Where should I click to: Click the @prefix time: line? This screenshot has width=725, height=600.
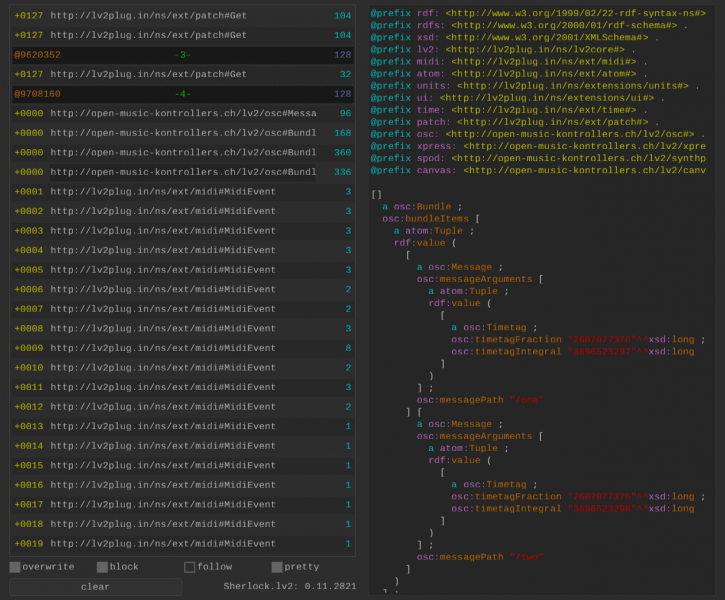click(x=509, y=110)
